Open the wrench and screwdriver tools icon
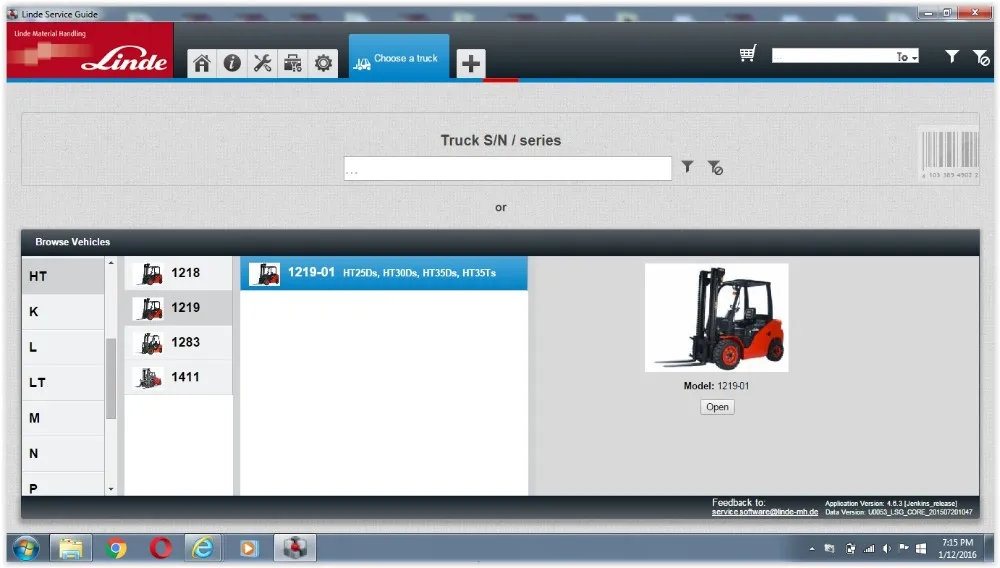Image resolution: width=1000 pixels, height=568 pixels. pos(262,63)
